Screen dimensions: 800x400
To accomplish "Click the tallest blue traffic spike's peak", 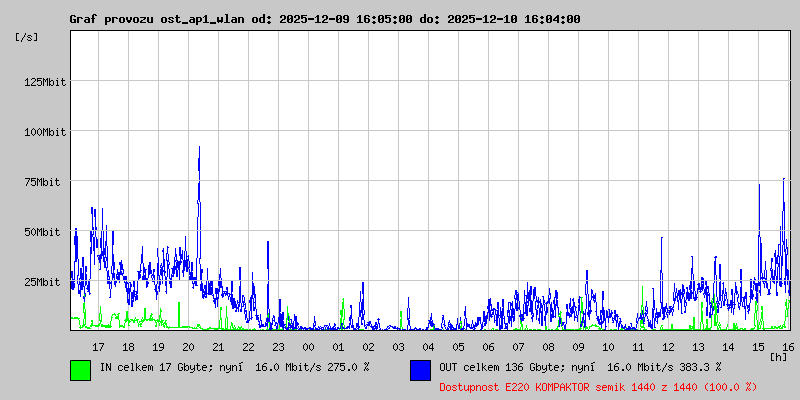I will coord(199,148).
